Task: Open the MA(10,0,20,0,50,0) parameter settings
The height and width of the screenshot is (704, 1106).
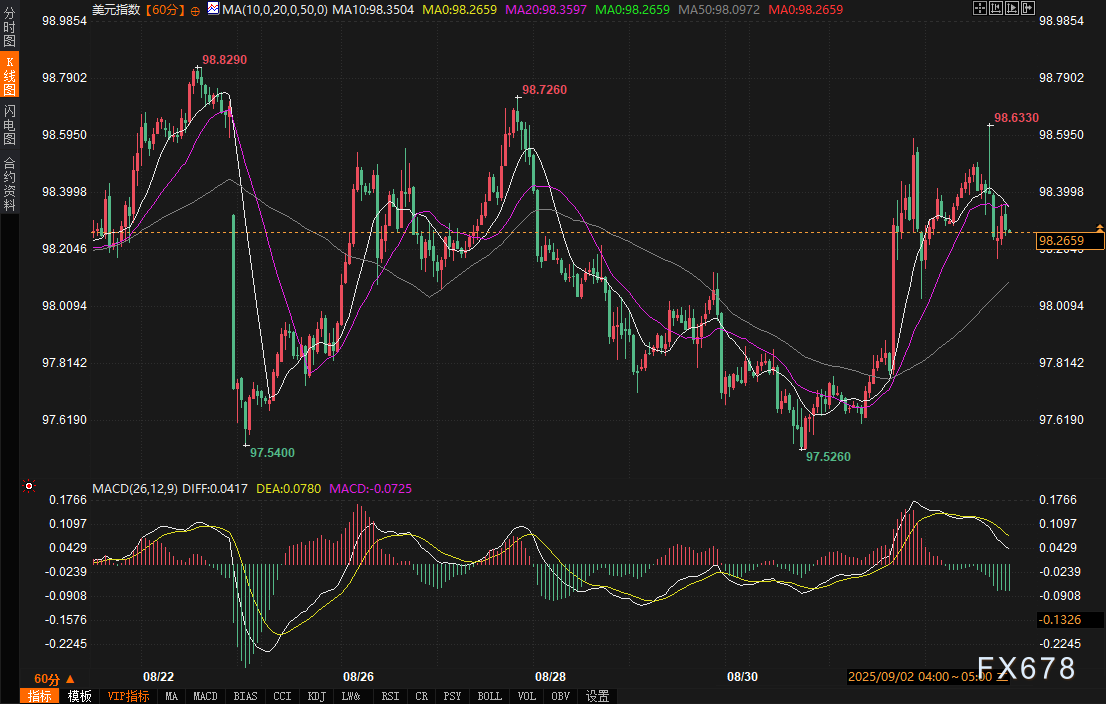Action: [273, 9]
